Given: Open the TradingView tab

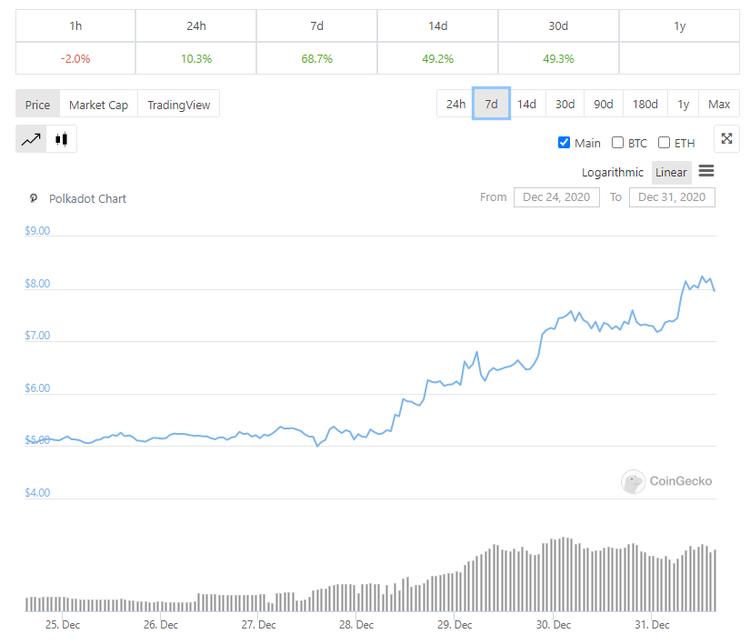Looking at the screenshot, I should point(179,105).
